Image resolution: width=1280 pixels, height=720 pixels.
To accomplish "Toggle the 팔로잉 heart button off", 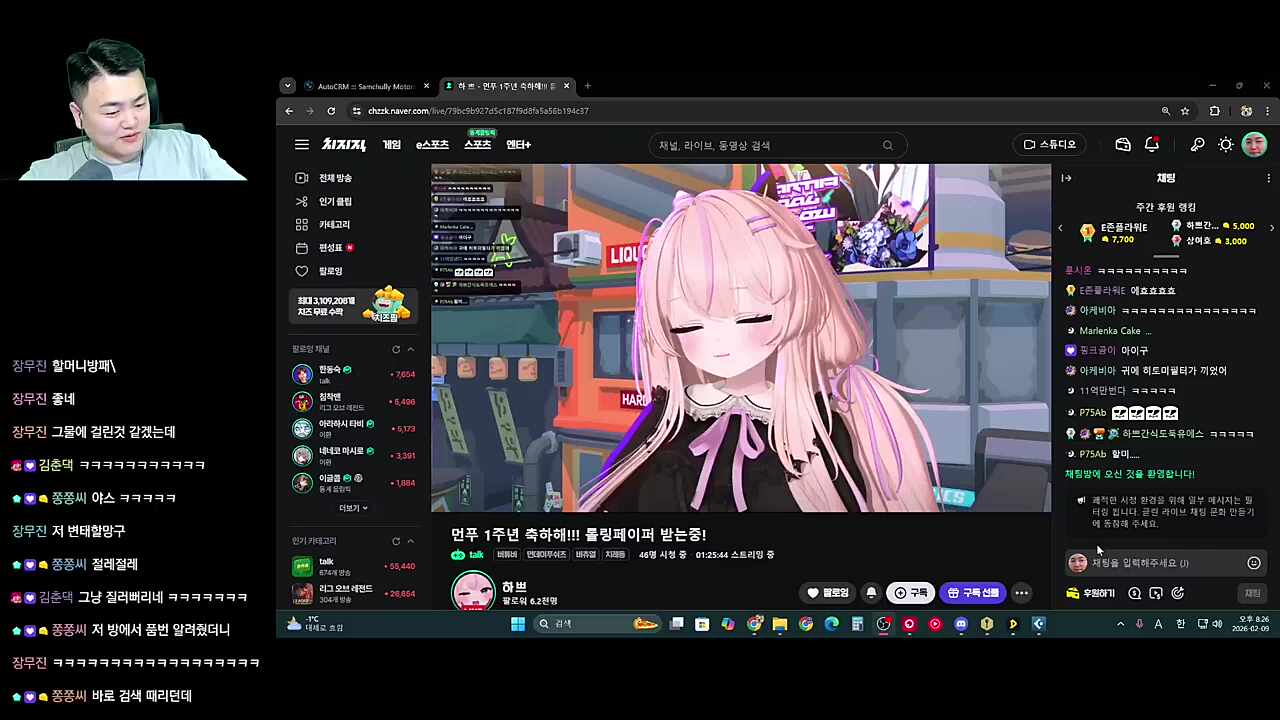I will [x=830, y=592].
